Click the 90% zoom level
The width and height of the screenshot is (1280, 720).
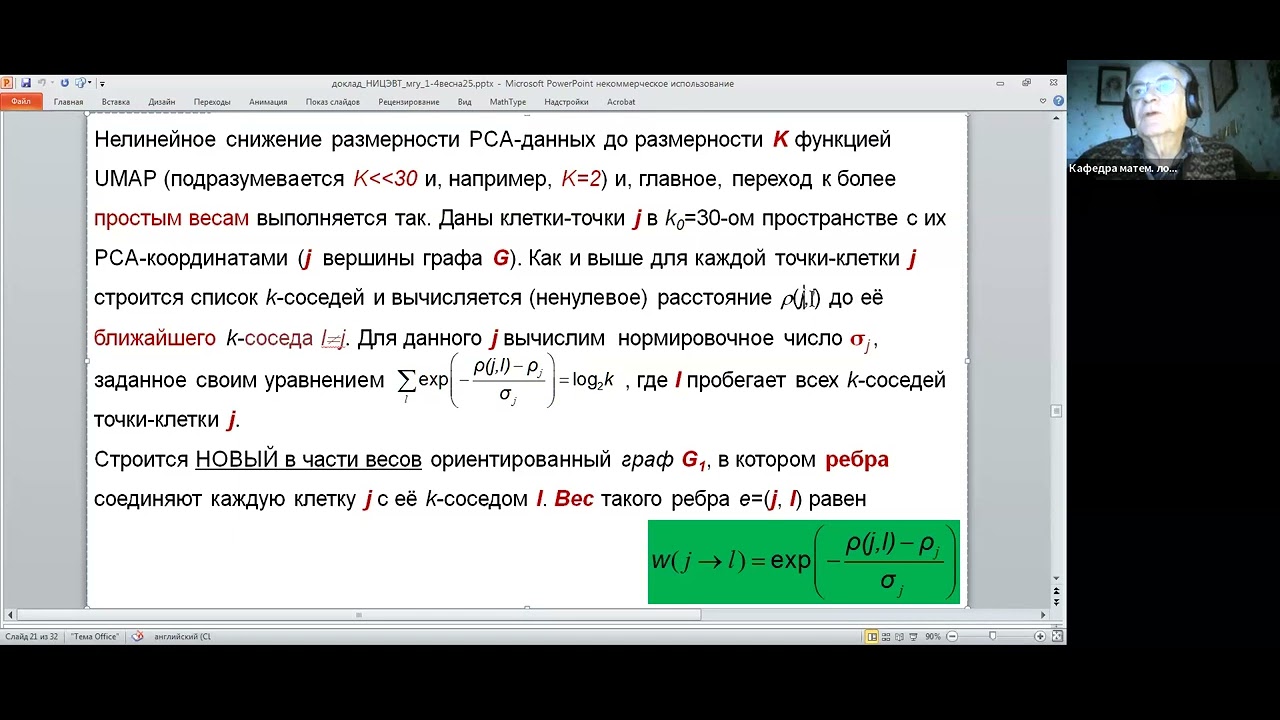933,636
